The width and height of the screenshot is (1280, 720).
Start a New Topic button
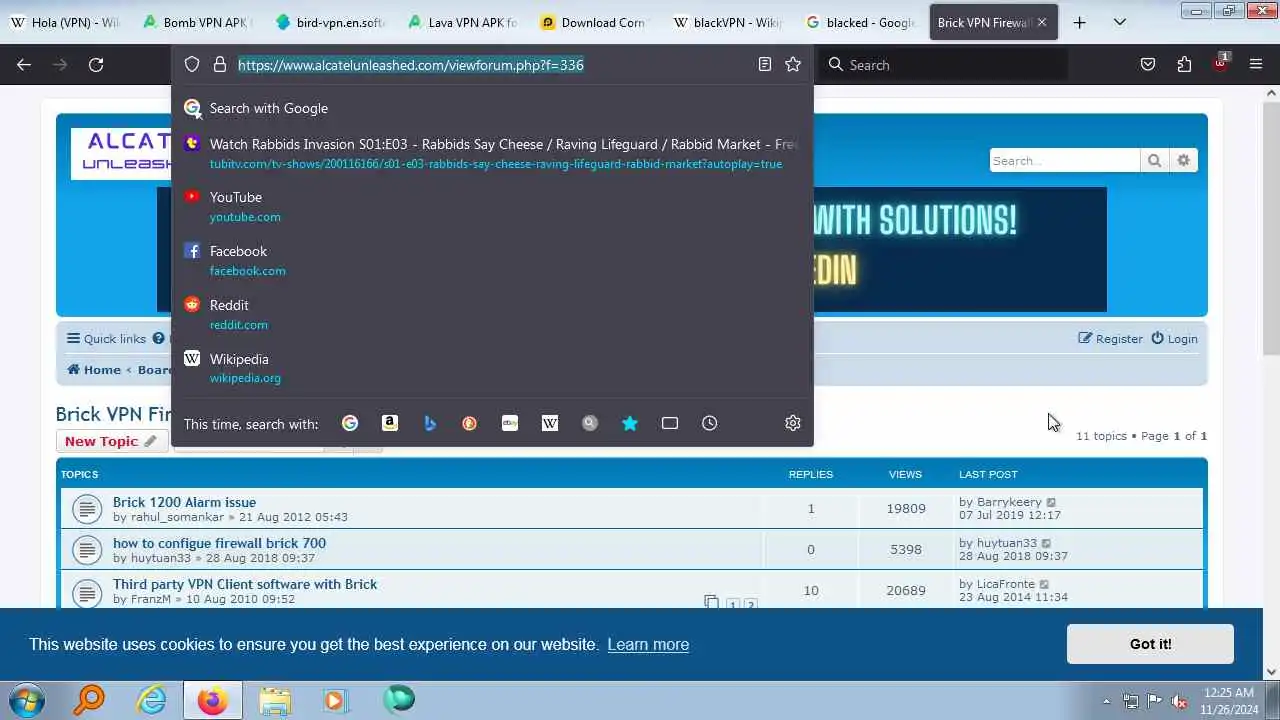pyautogui.click(x=111, y=441)
